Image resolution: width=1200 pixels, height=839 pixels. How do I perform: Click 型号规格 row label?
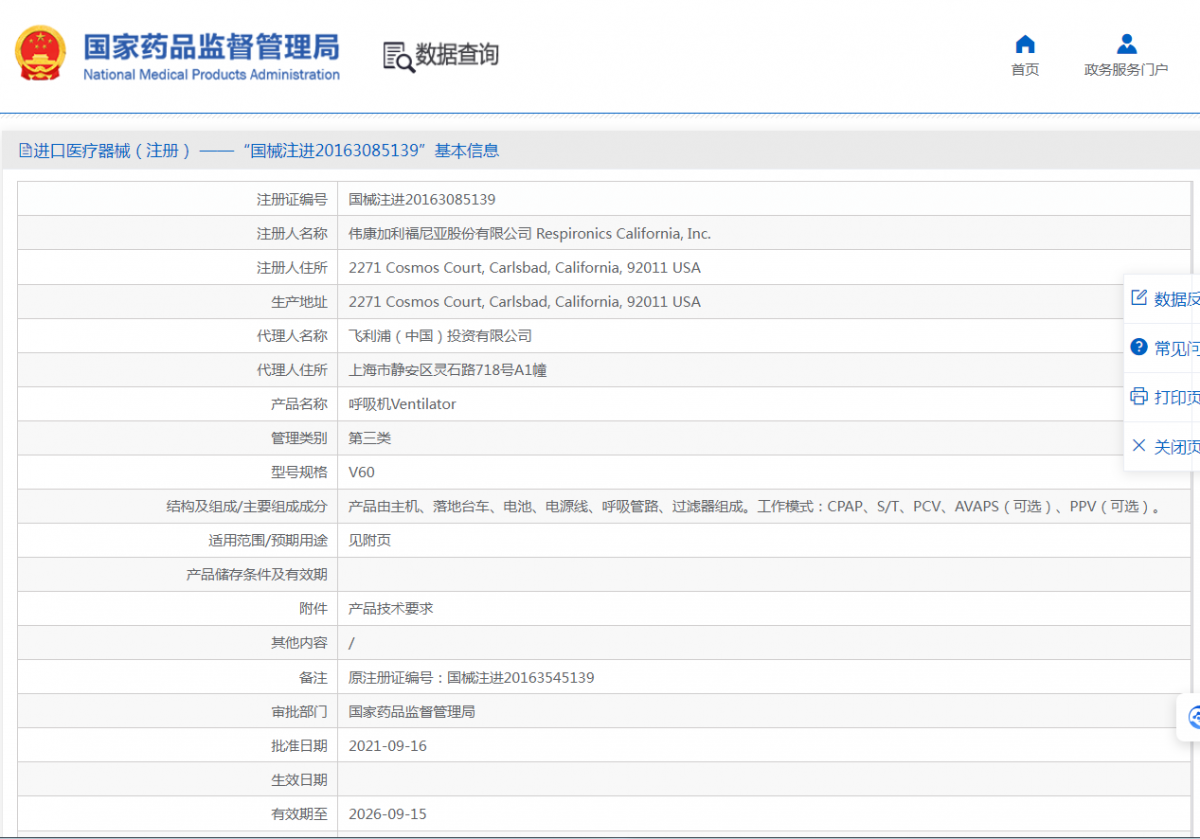click(299, 472)
